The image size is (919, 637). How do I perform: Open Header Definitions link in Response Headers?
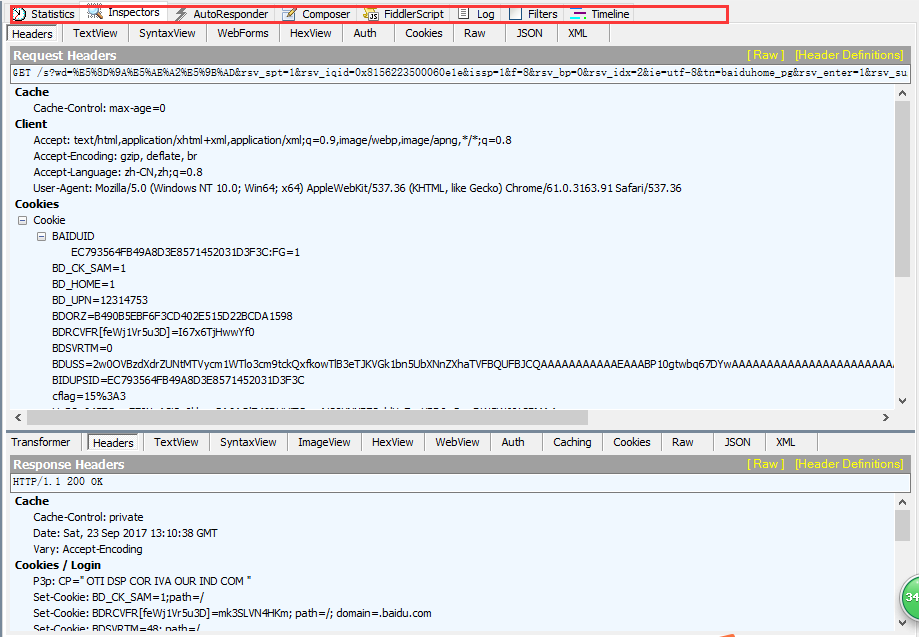[848, 464]
